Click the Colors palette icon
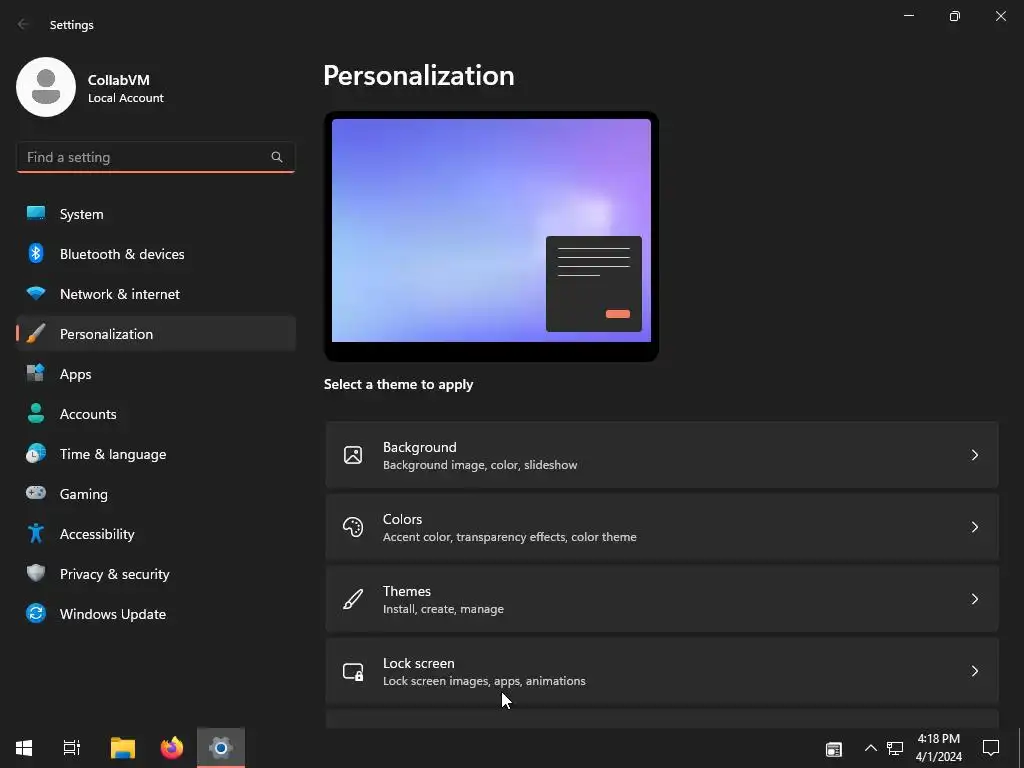This screenshot has width=1024, height=768. [x=353, y=527]
